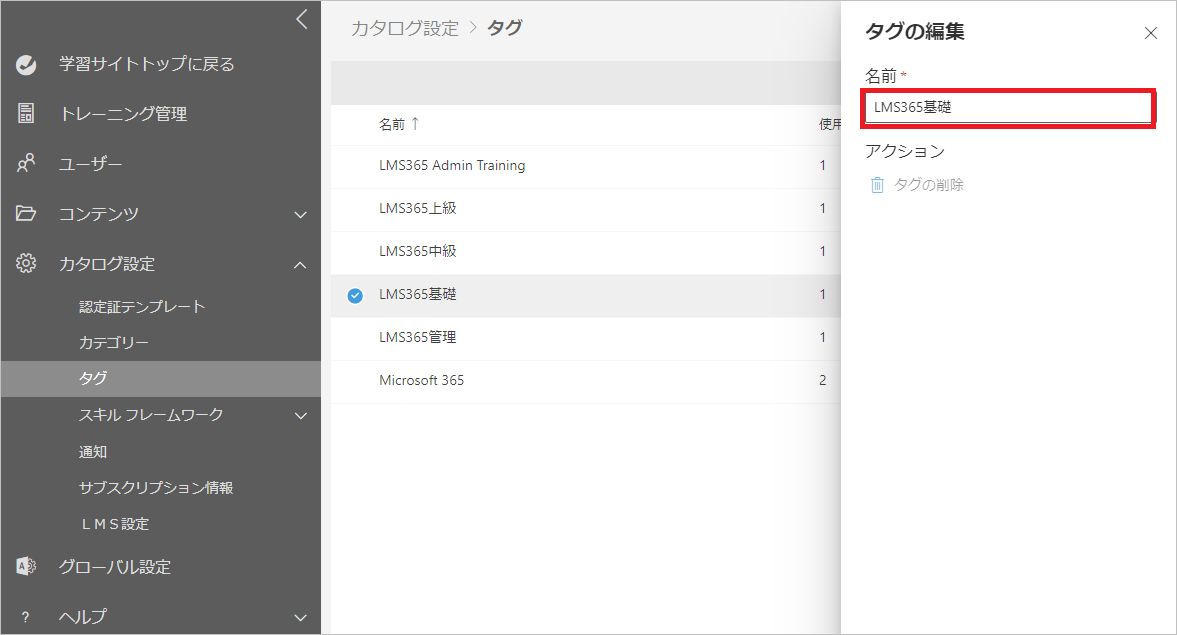Open ユーザー menu item
The height and width of the screenshot is (635, 1177).
pos(90,164)
